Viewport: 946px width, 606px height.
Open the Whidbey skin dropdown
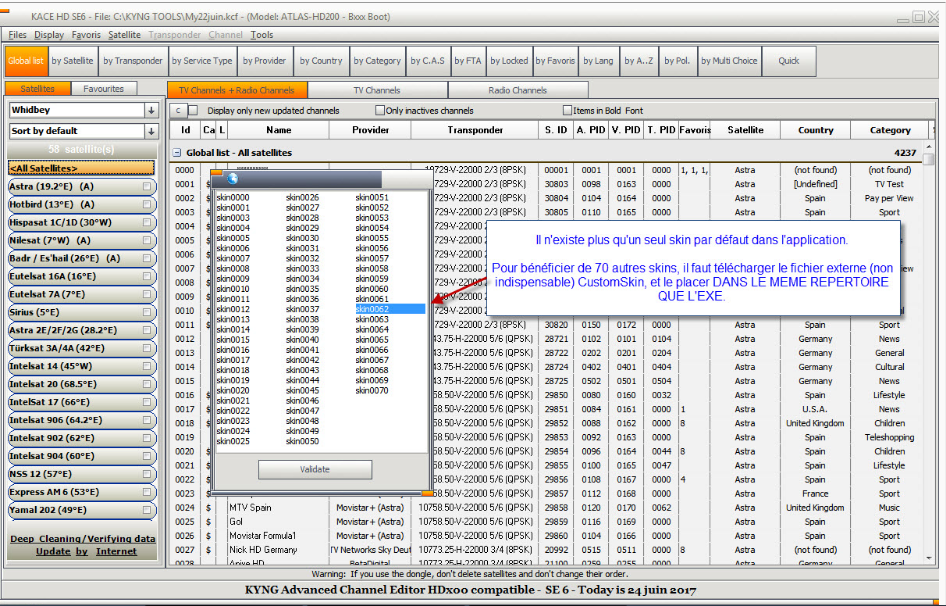(x=151, y=110)
